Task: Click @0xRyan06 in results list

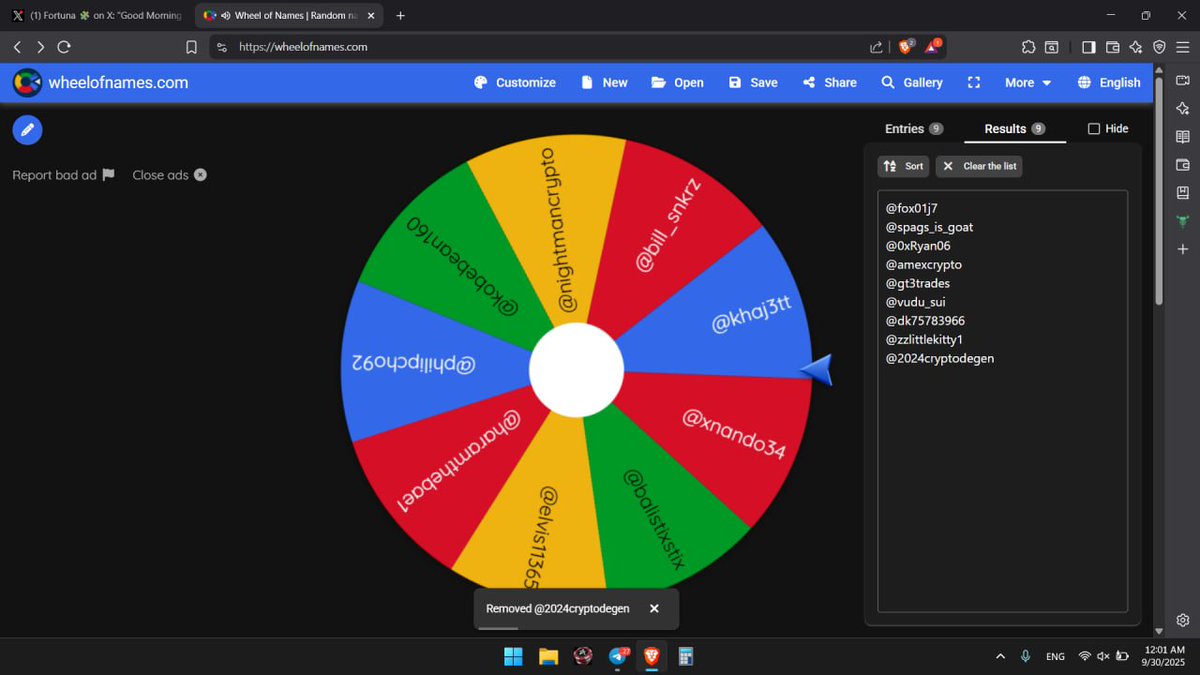Action: 918,246
